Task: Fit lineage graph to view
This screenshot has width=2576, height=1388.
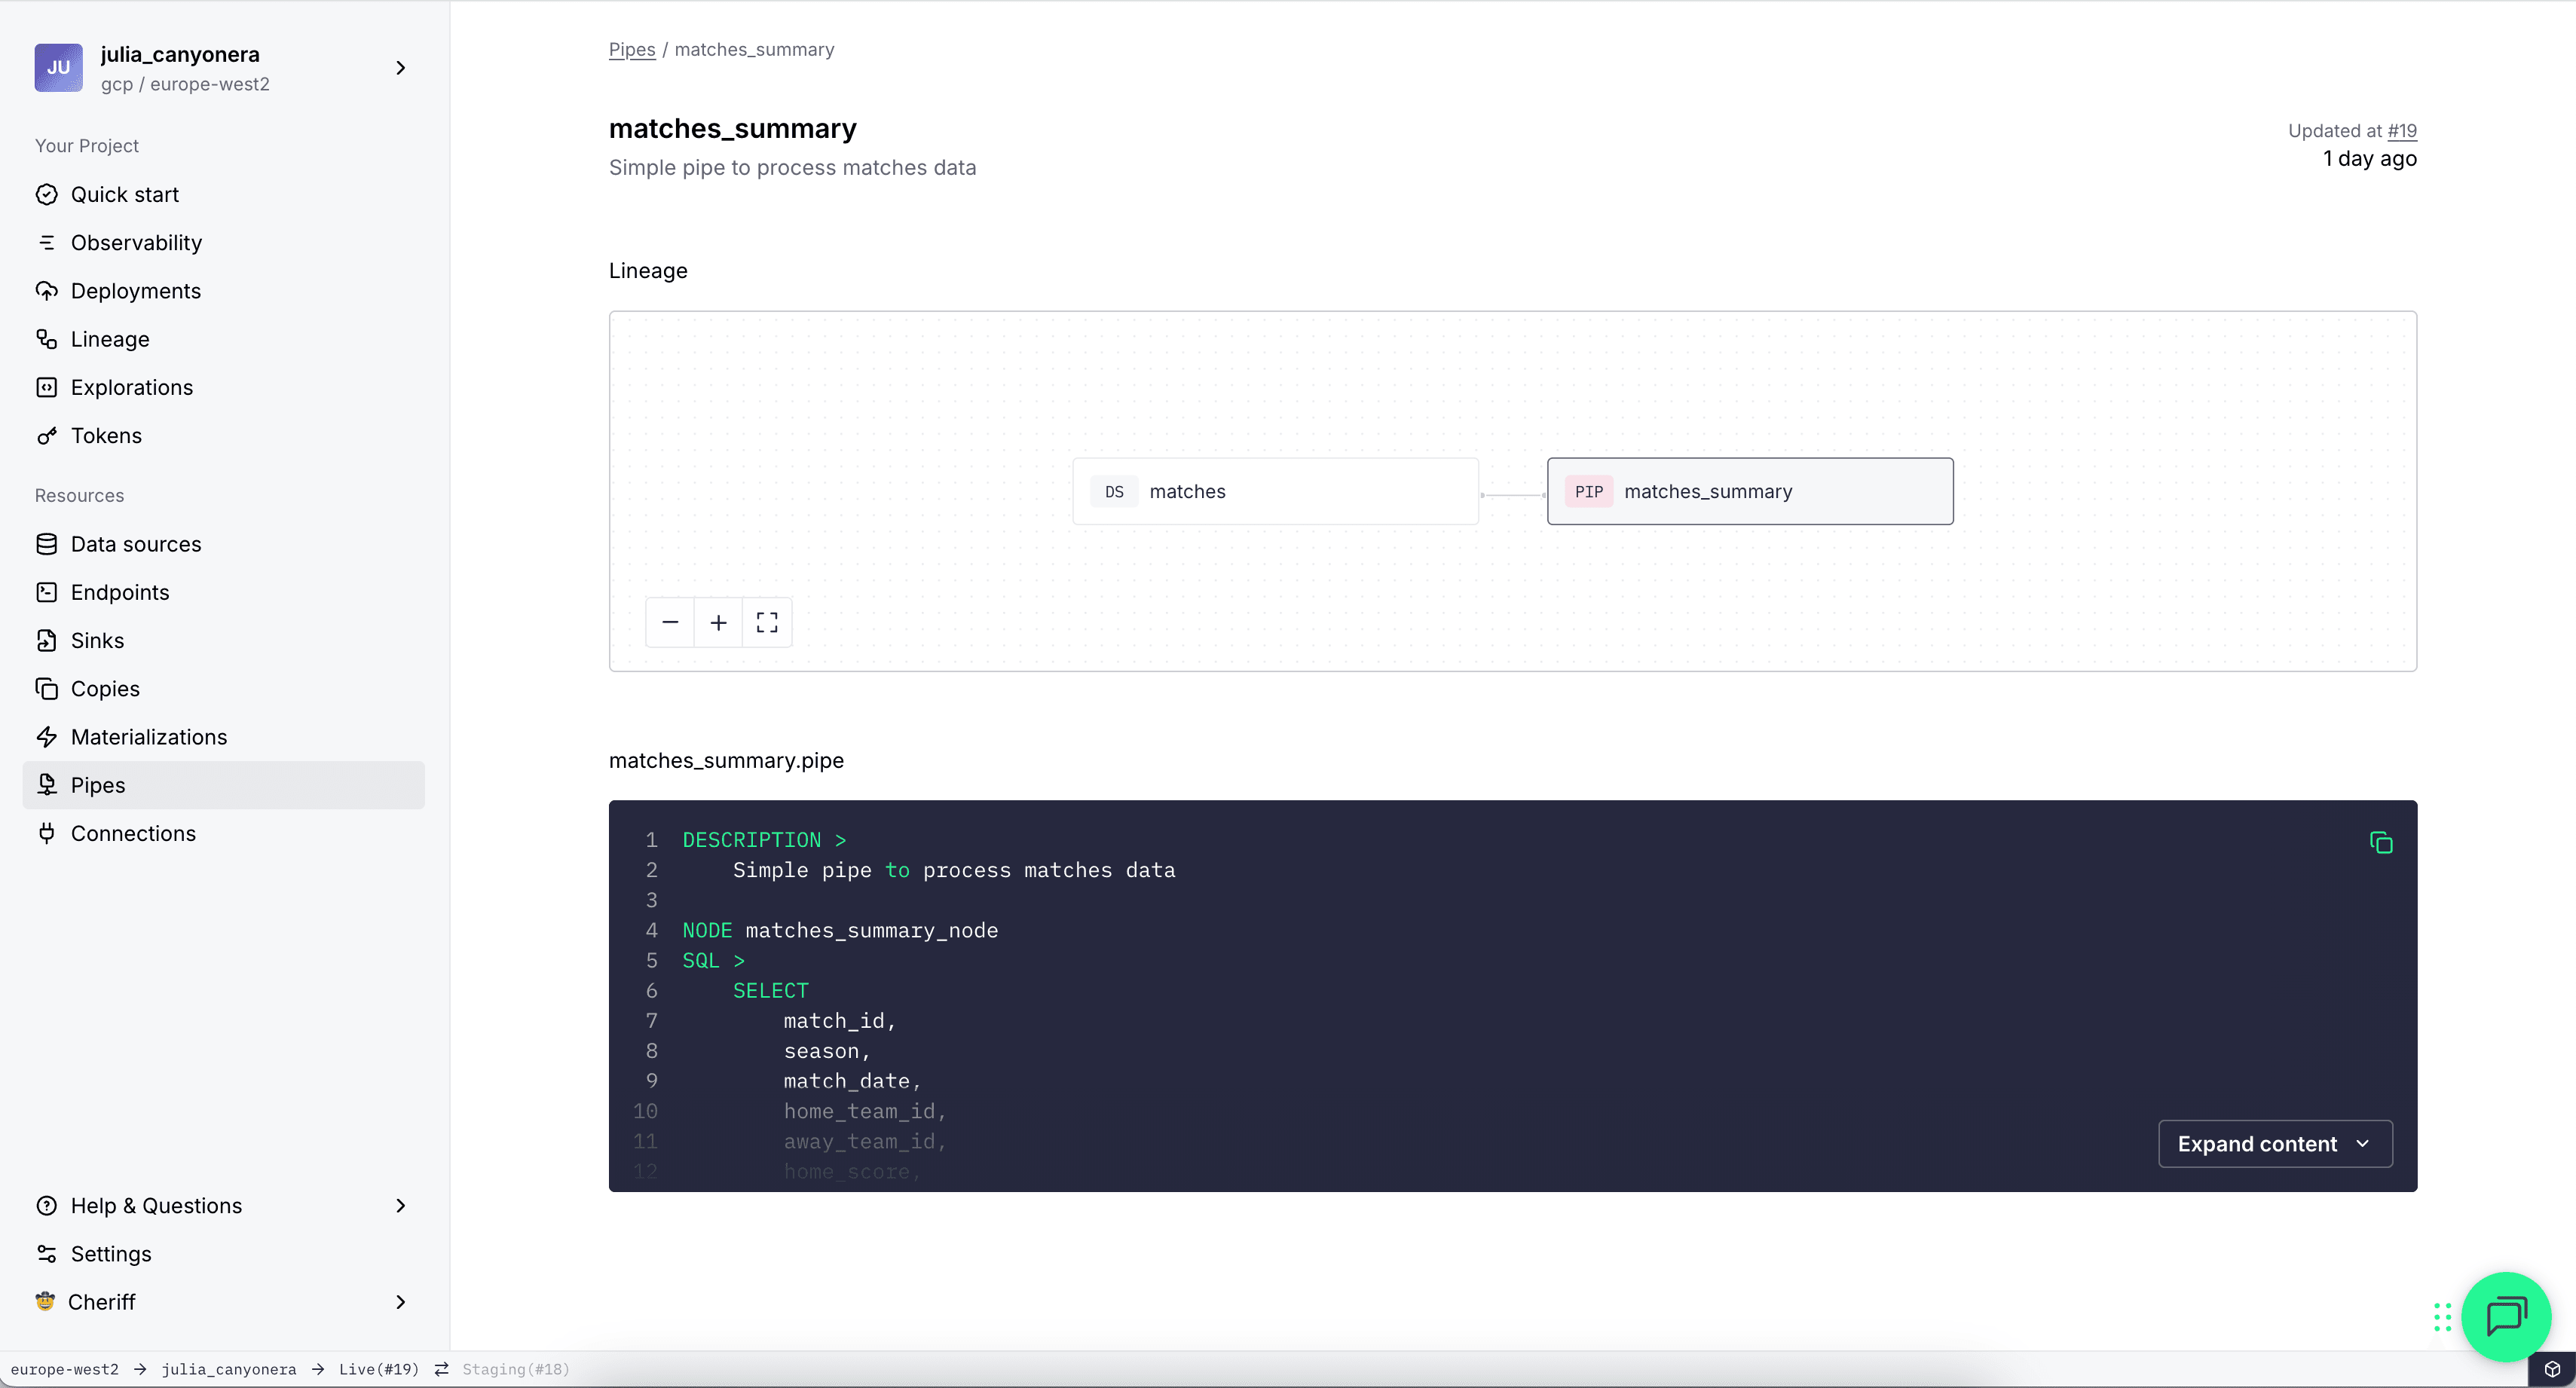Action: [x=767, y=623]
